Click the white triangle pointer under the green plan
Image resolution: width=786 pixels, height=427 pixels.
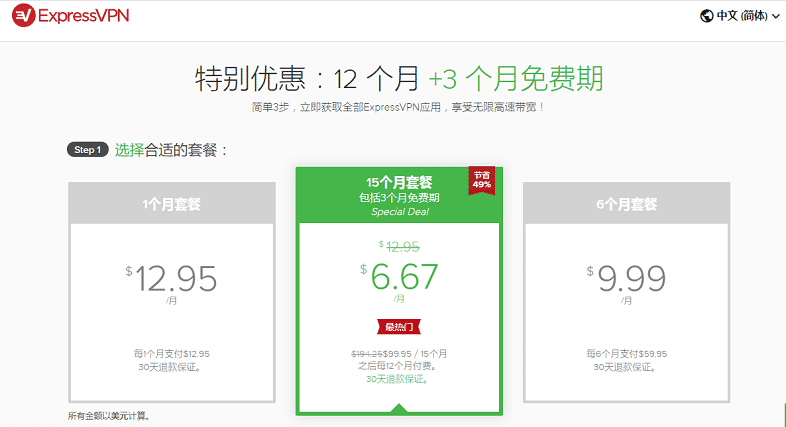point(398,408)
